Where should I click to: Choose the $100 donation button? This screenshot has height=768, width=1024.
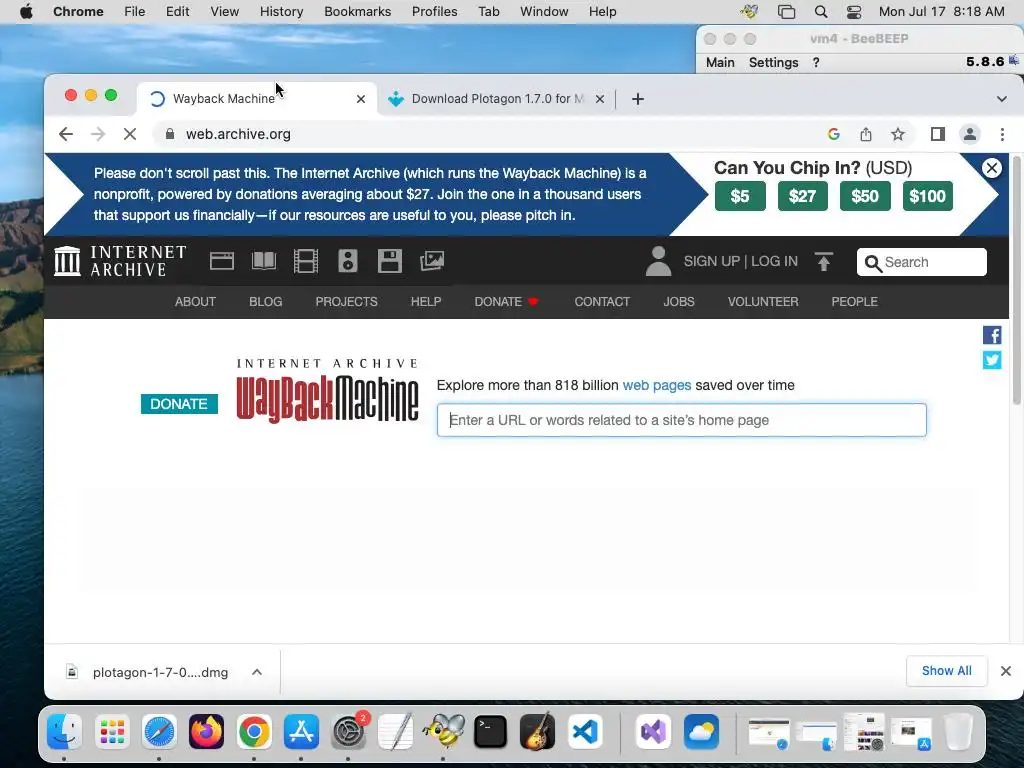click(927, 196)
